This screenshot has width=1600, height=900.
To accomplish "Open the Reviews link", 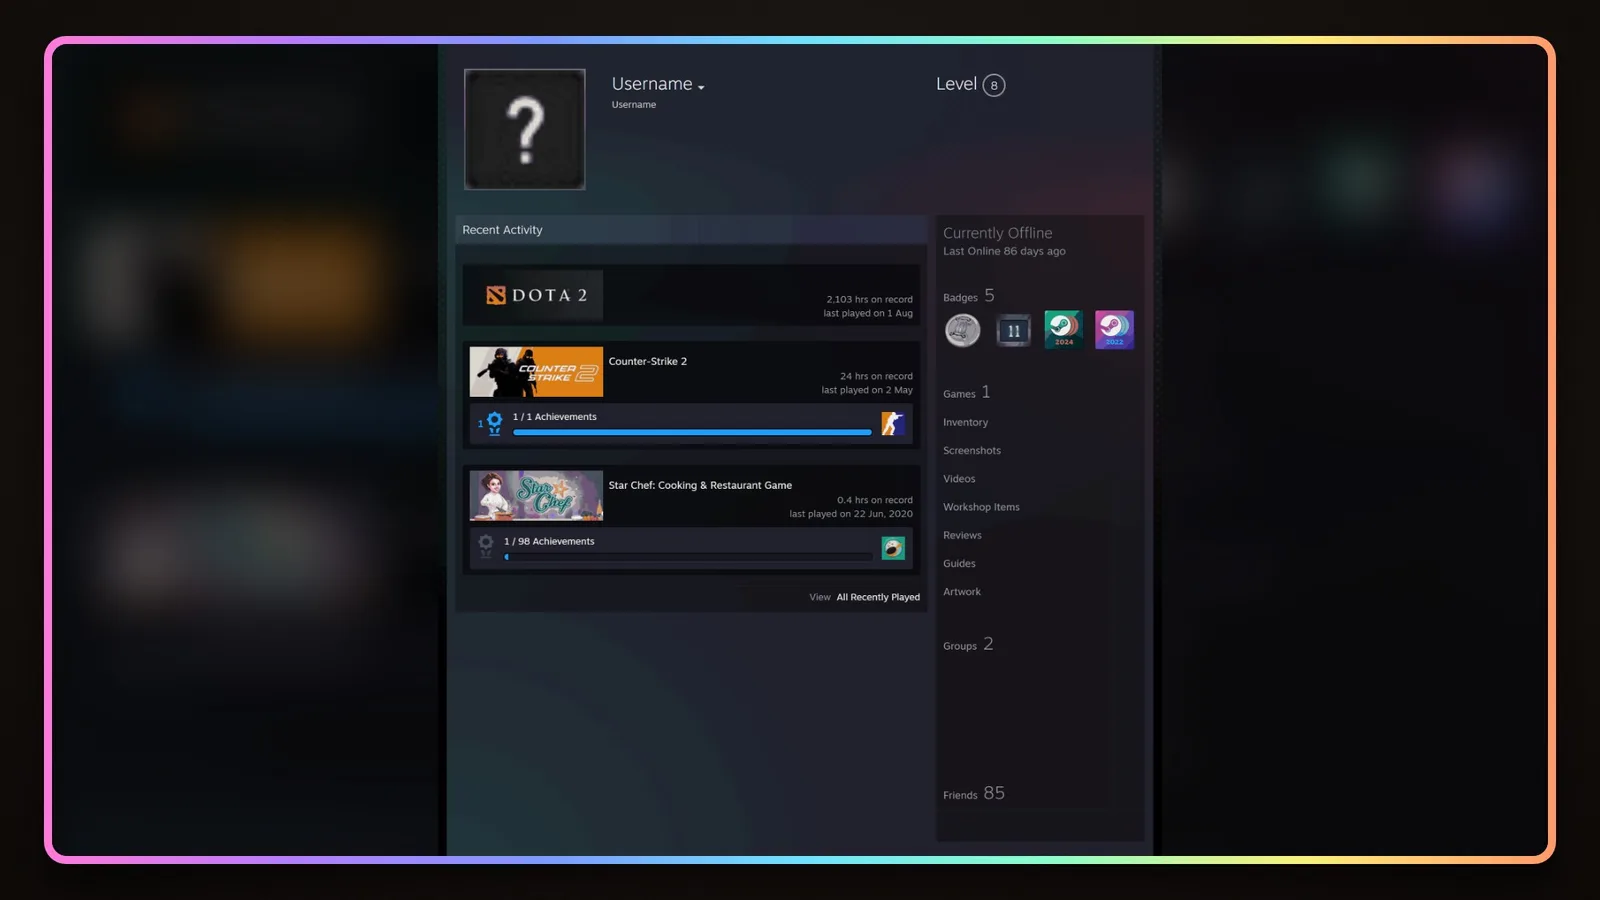I will click(x=962, y=535).
